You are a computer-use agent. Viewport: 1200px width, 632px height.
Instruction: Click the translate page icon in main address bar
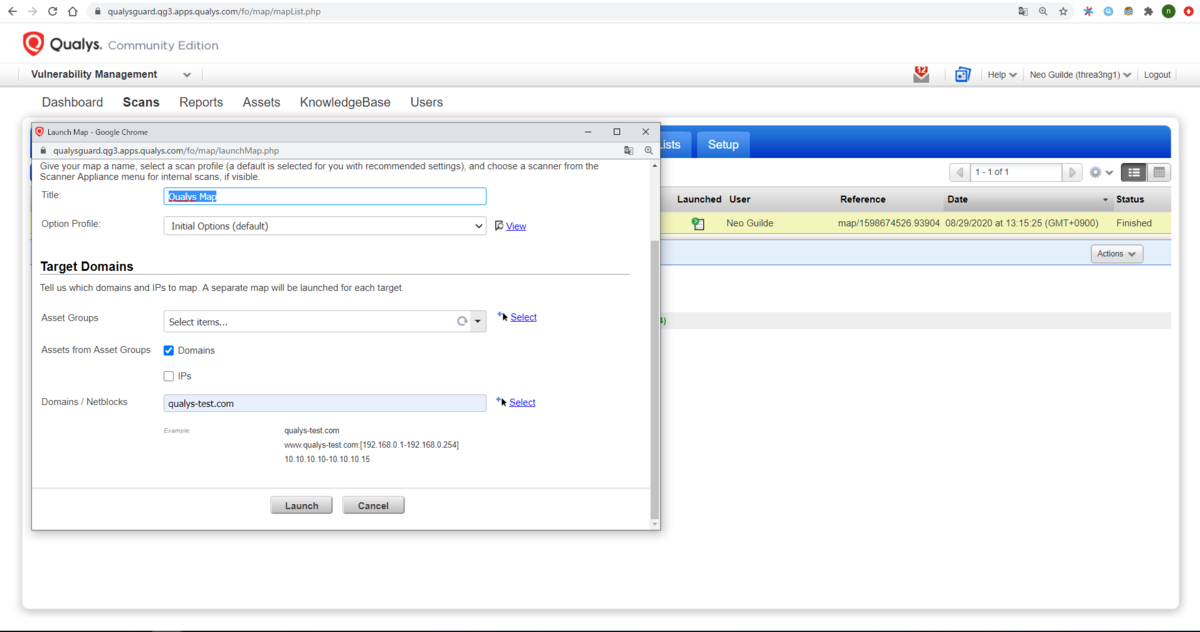point(1023,12)
